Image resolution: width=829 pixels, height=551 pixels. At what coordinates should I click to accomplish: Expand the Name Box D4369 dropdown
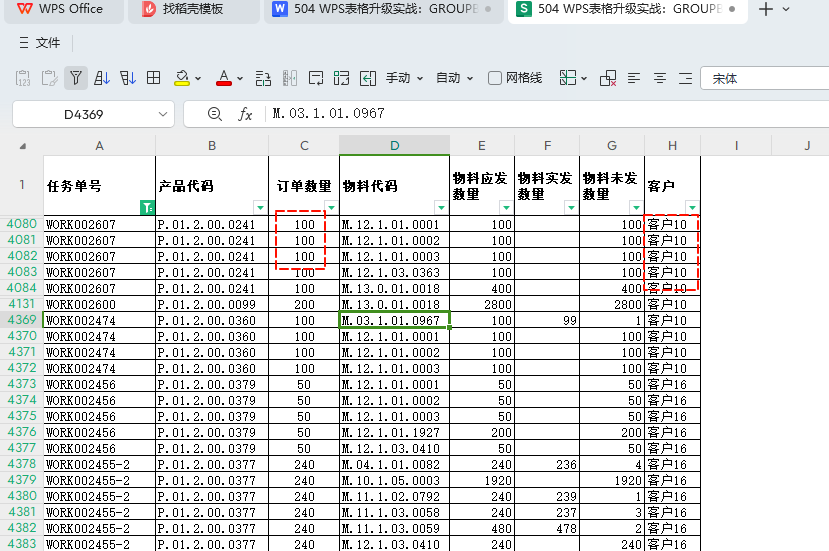coord(163,114)
